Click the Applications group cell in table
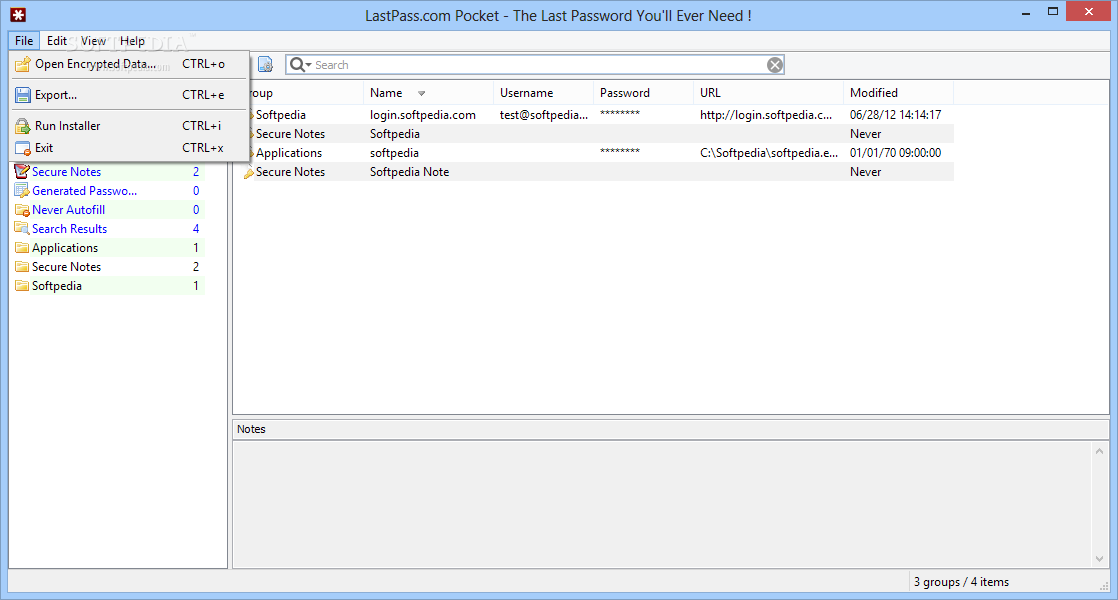This screenshot has width=1118, height=600. tap(289, 153)
